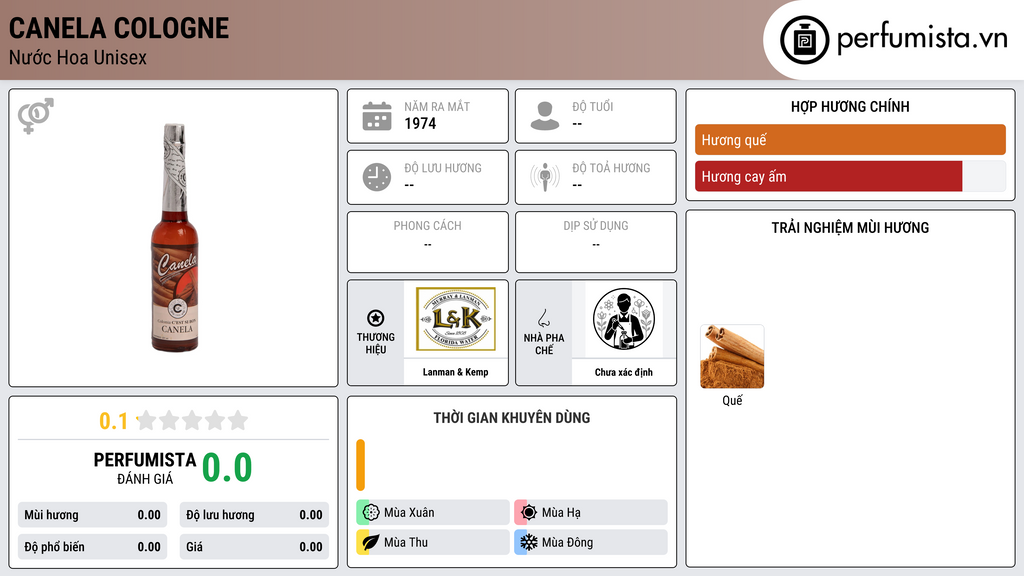Select the Mùa Đông season tag
The height and width of the screenshot is (576, 1024).
pos(590,542)
